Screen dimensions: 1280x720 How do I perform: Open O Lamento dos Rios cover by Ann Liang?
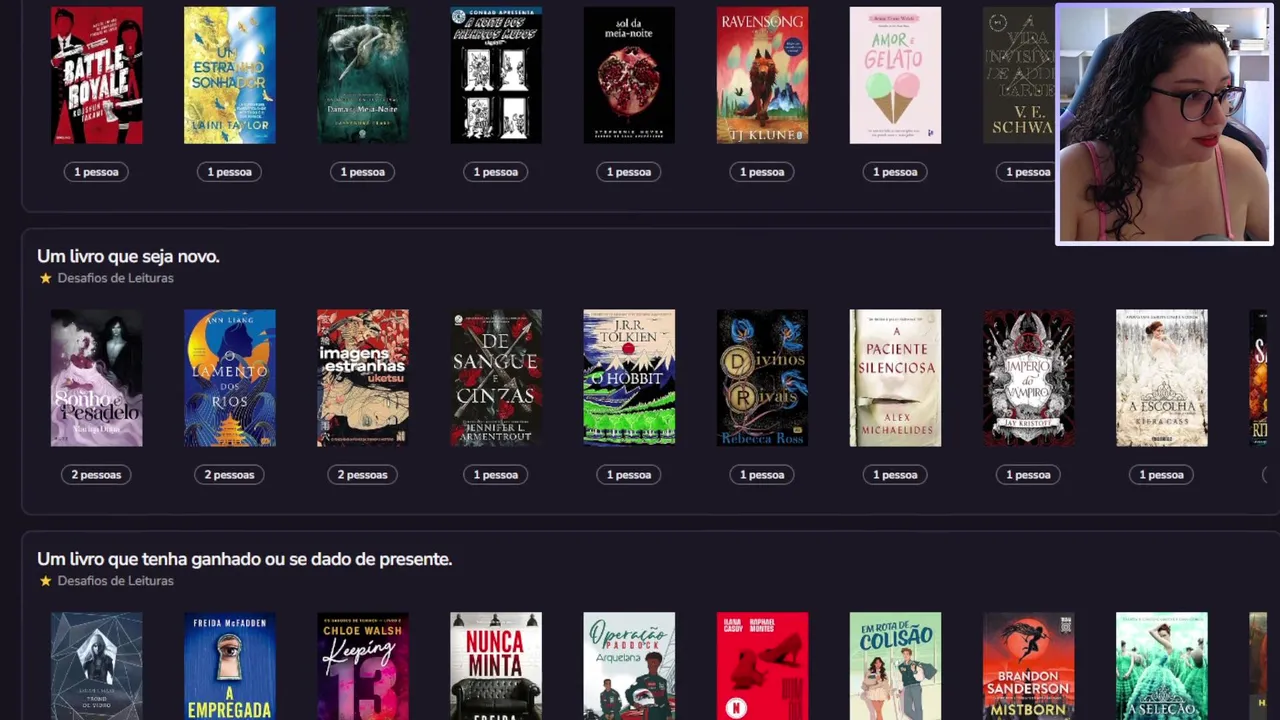(229, 378)
